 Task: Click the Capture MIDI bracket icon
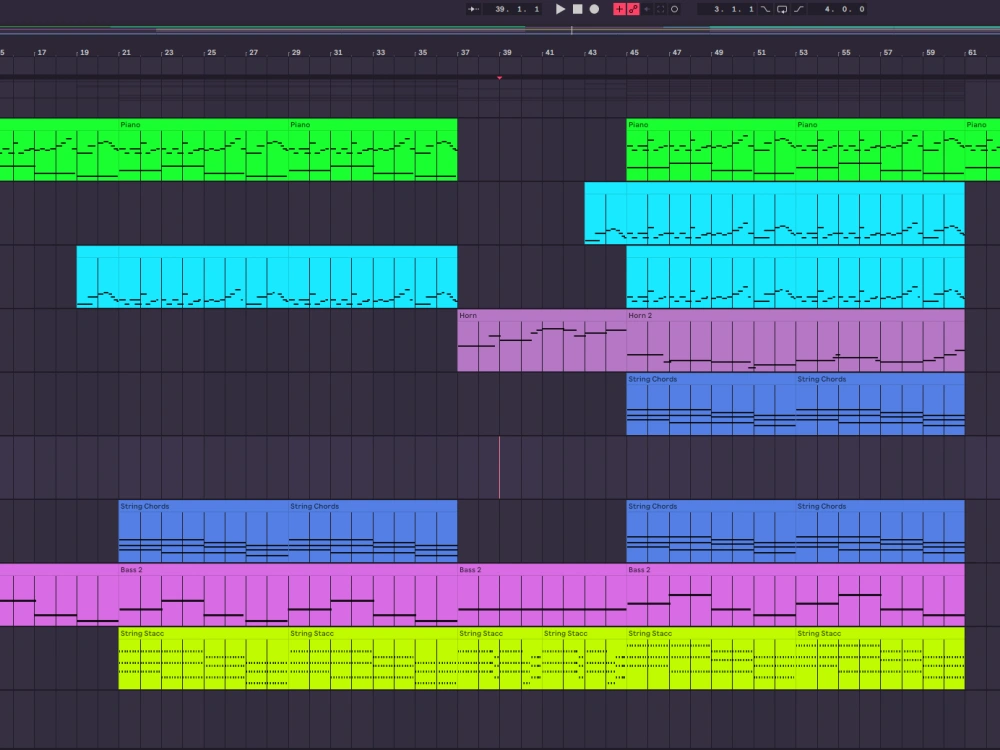point(661,9)
